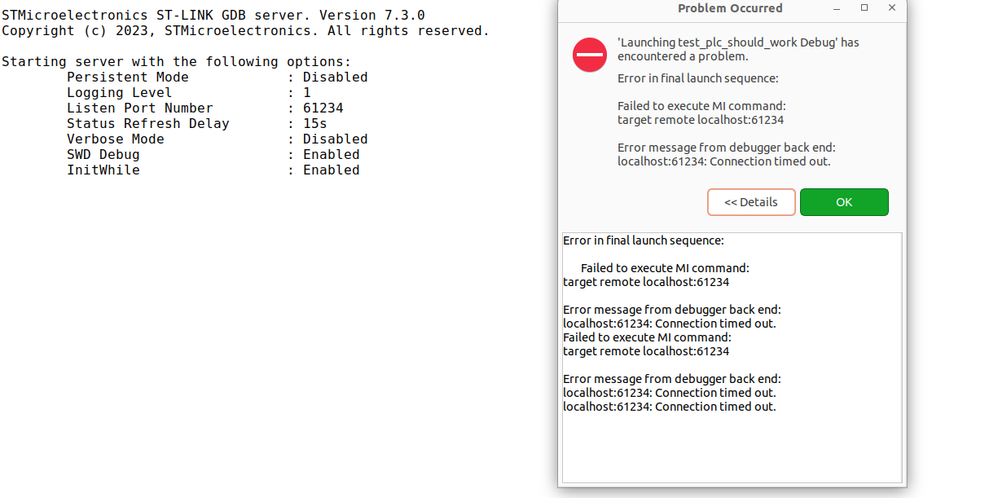The height and width of the screenshot is (498, 998).
Task: Click the Problem Occurred title bar
Action: tap(730, 8)
